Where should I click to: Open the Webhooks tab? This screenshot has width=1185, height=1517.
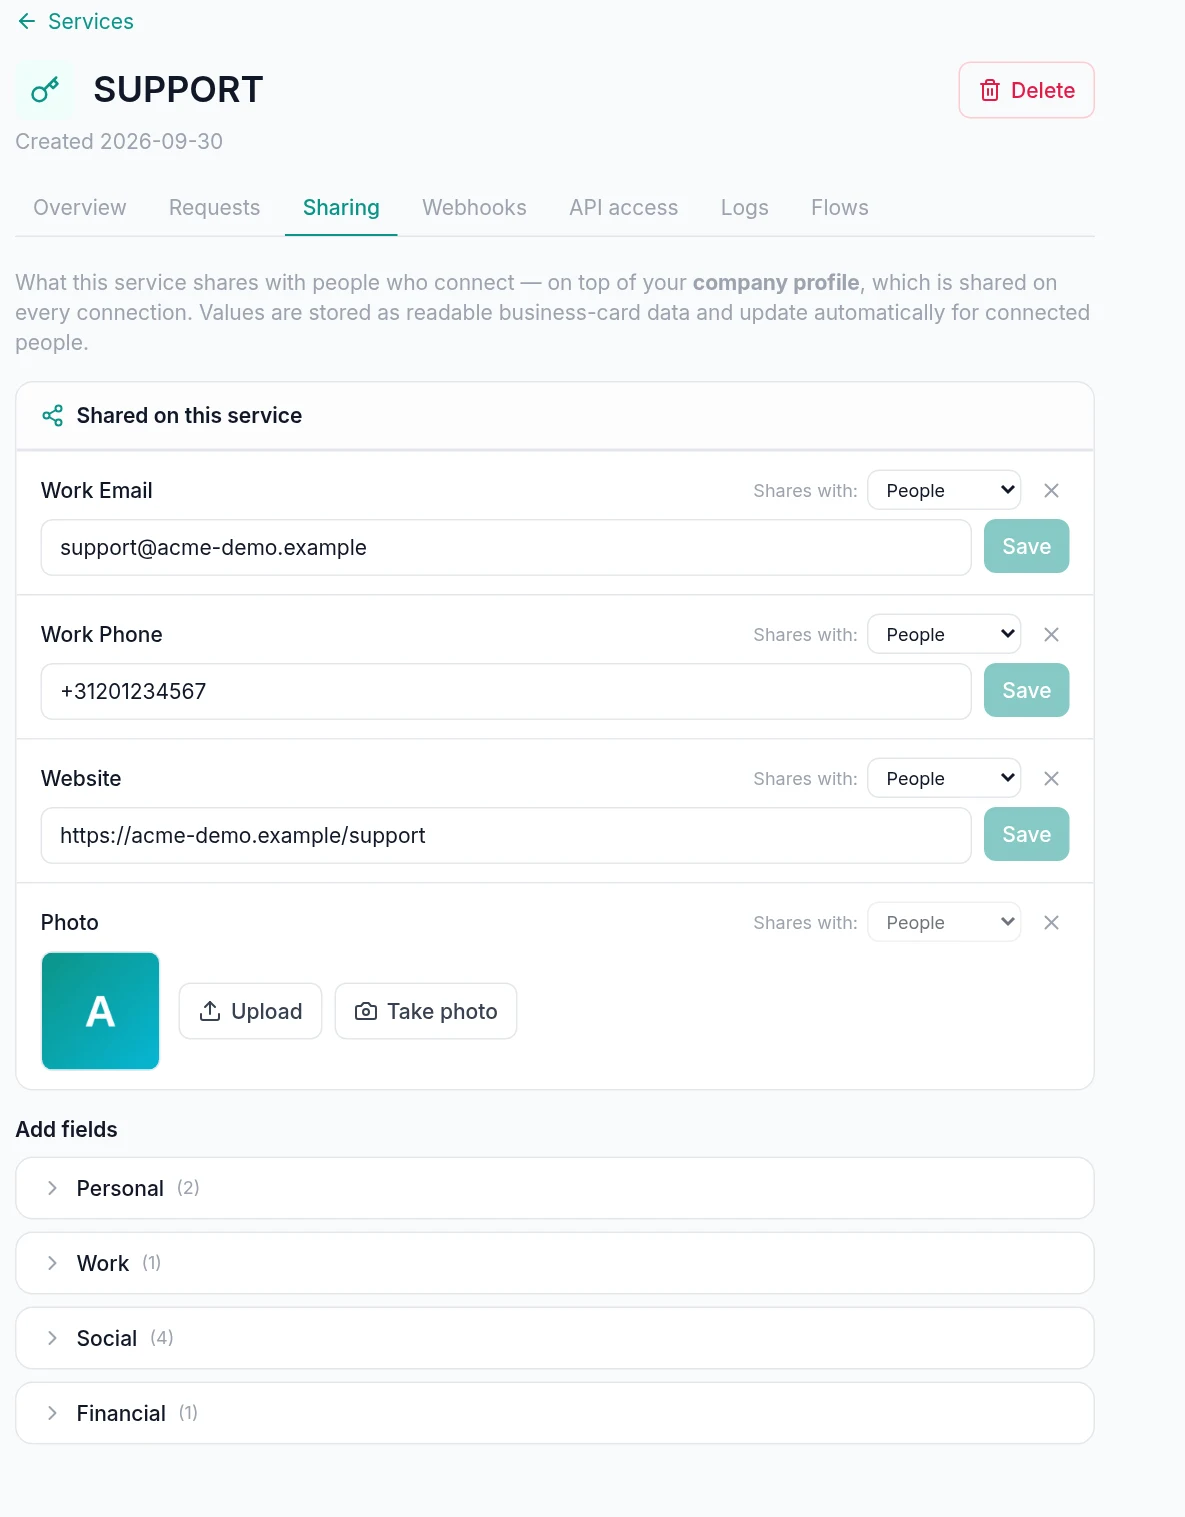click(474, 207)
